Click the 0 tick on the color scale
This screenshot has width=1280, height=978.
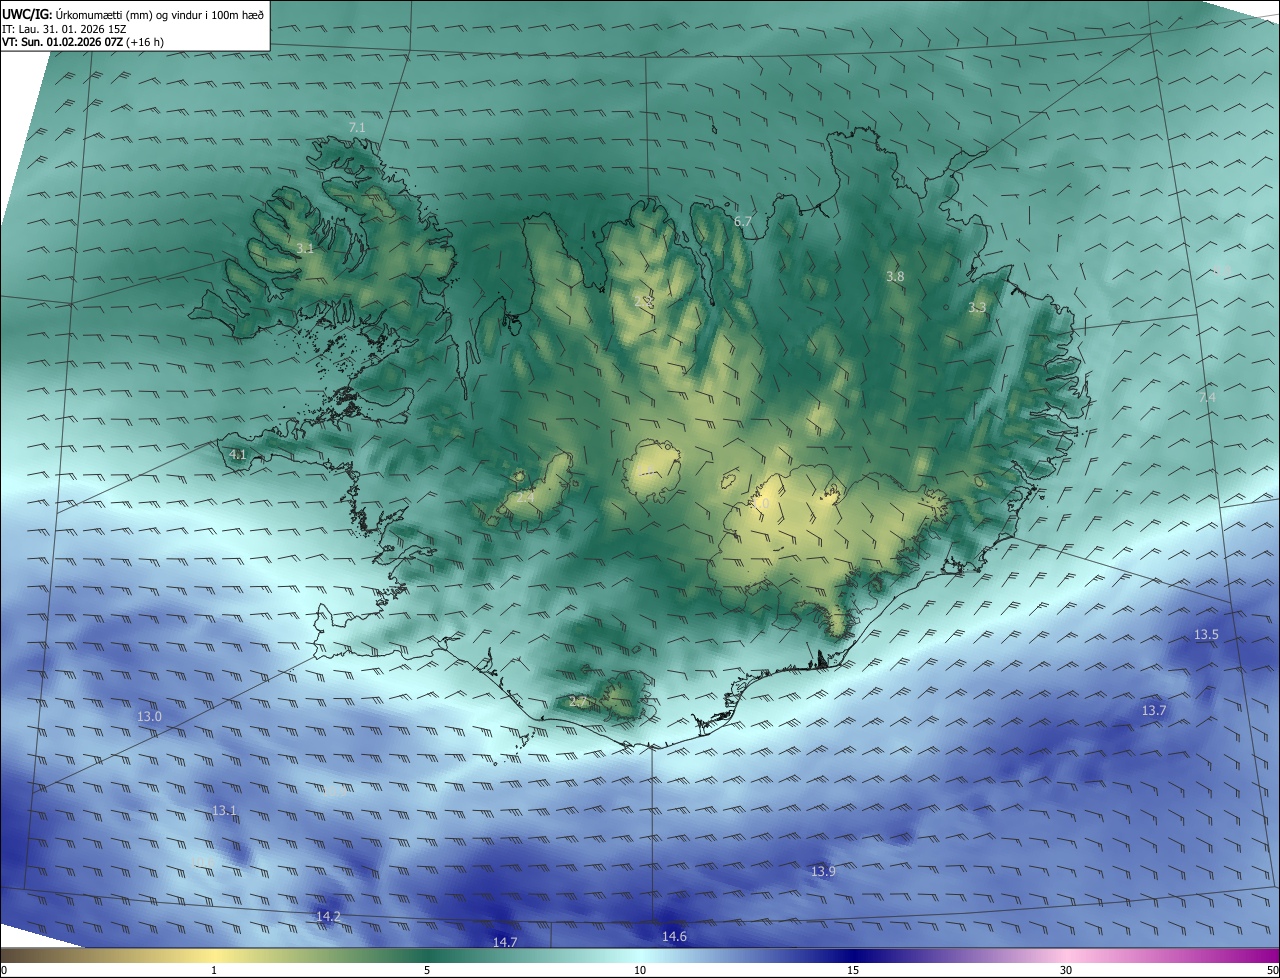(x=4, y=970)
